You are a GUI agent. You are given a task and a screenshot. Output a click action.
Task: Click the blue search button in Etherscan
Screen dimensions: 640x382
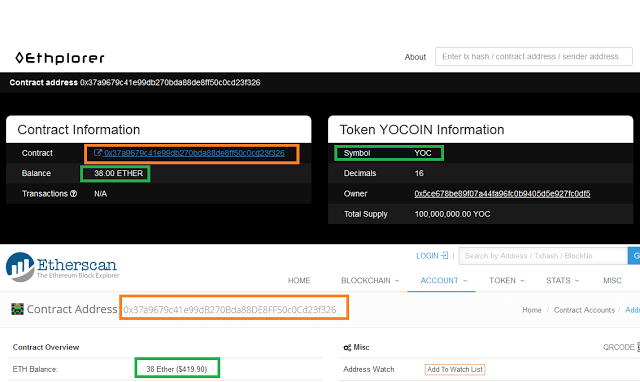coord(634,256)
